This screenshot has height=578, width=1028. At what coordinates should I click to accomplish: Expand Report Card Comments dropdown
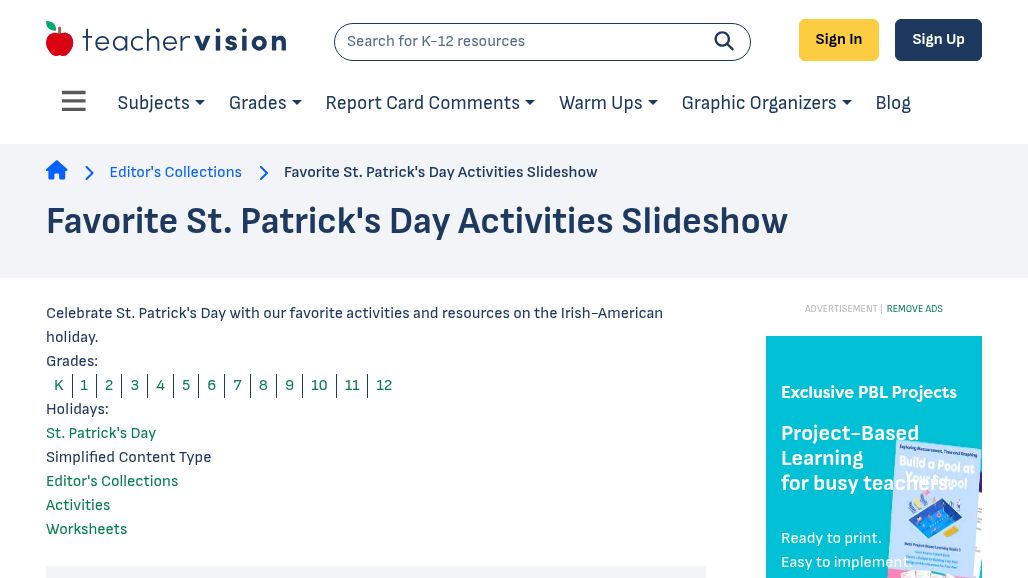coord(429,103)
